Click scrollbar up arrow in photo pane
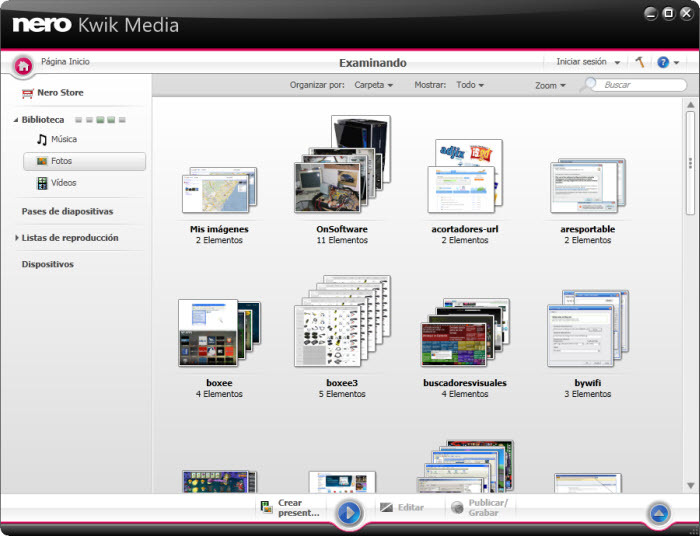The width and height of the screenshot is (700, 536). 691,105
